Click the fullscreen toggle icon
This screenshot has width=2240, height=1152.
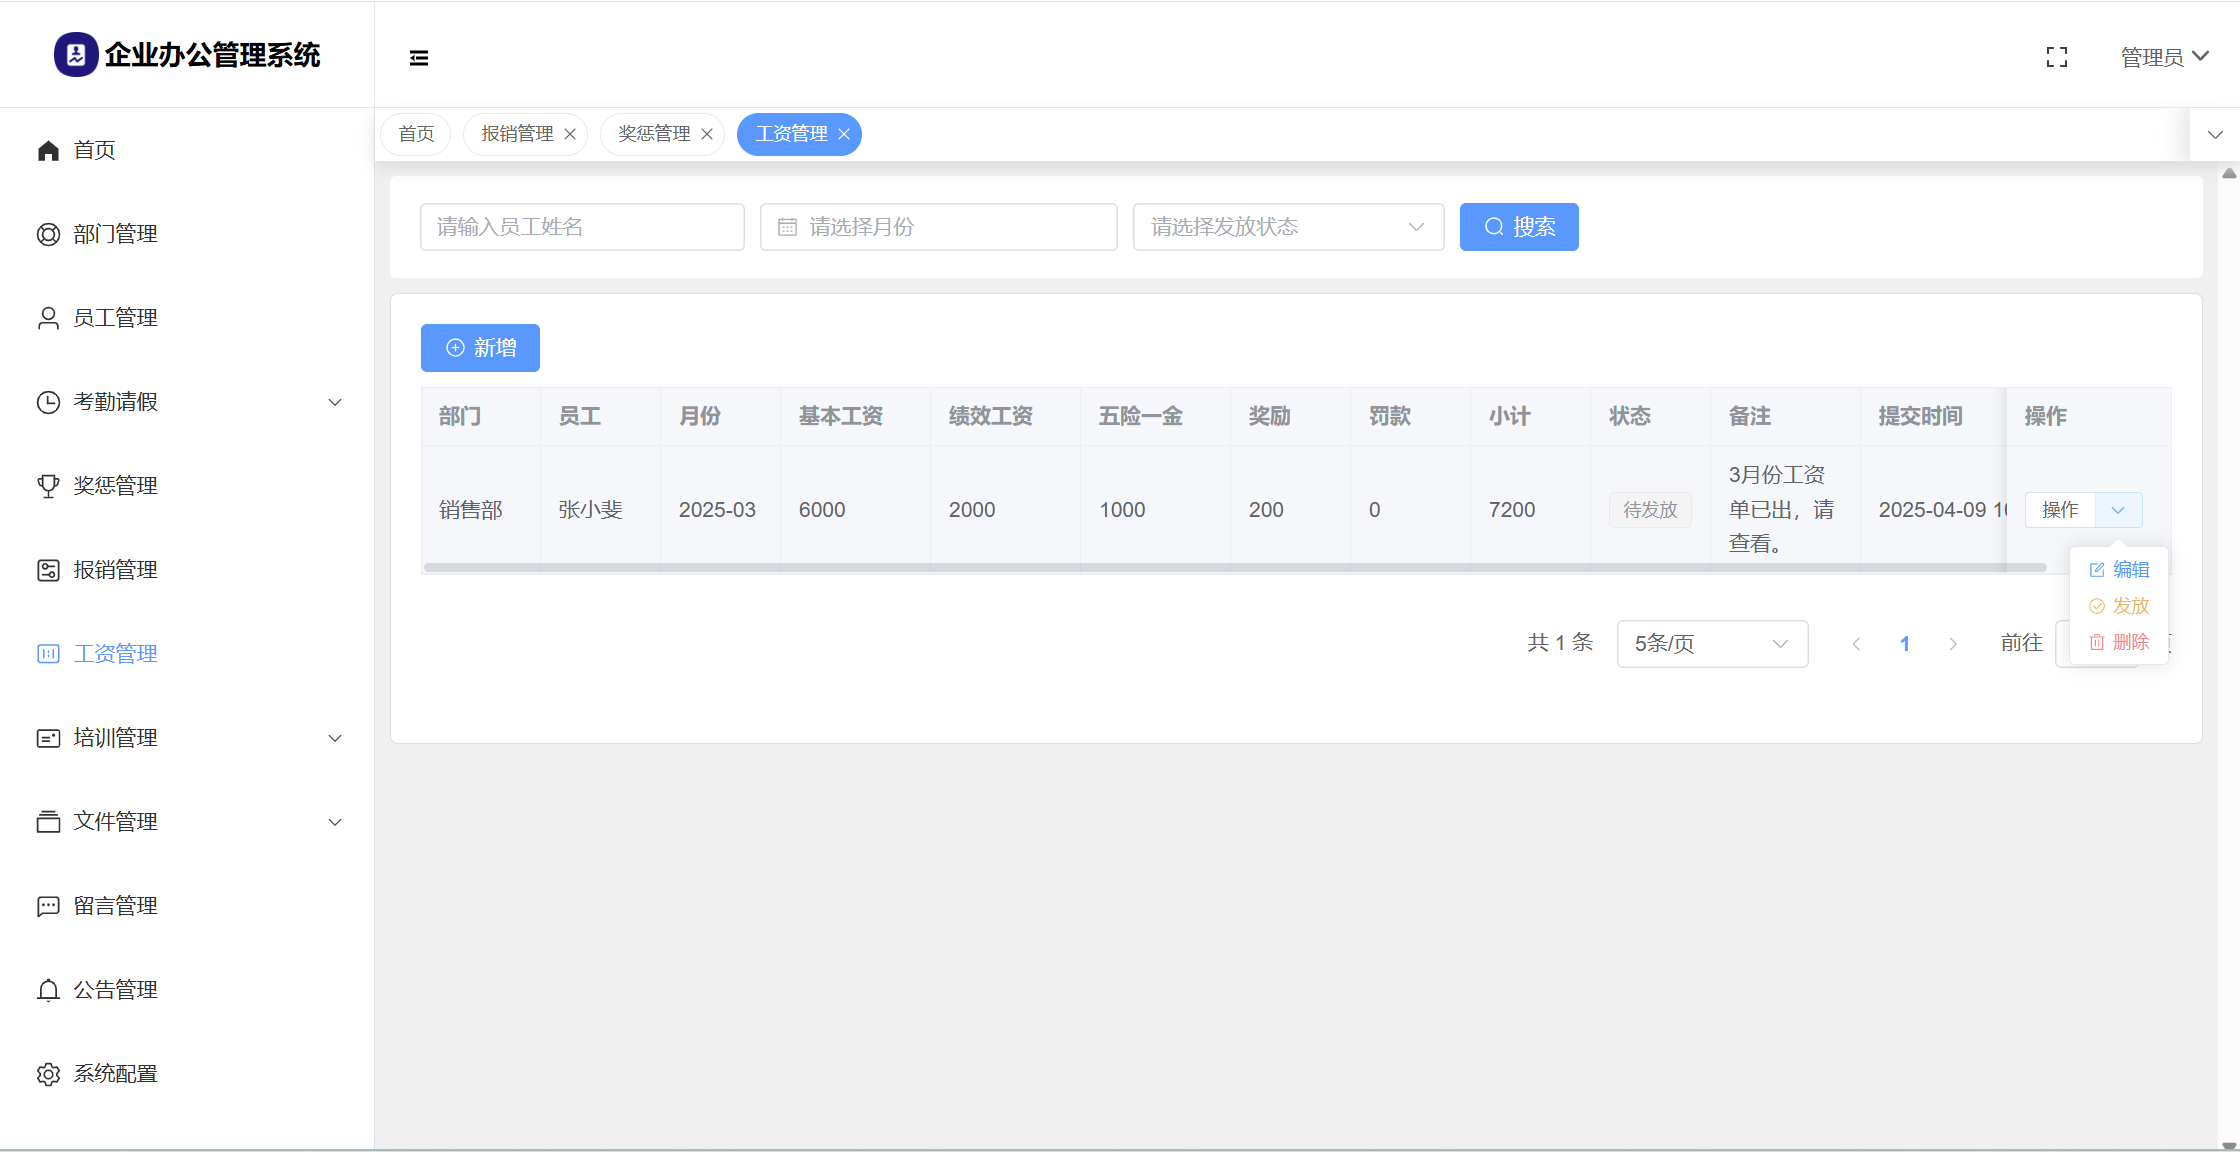[2057, 57]
